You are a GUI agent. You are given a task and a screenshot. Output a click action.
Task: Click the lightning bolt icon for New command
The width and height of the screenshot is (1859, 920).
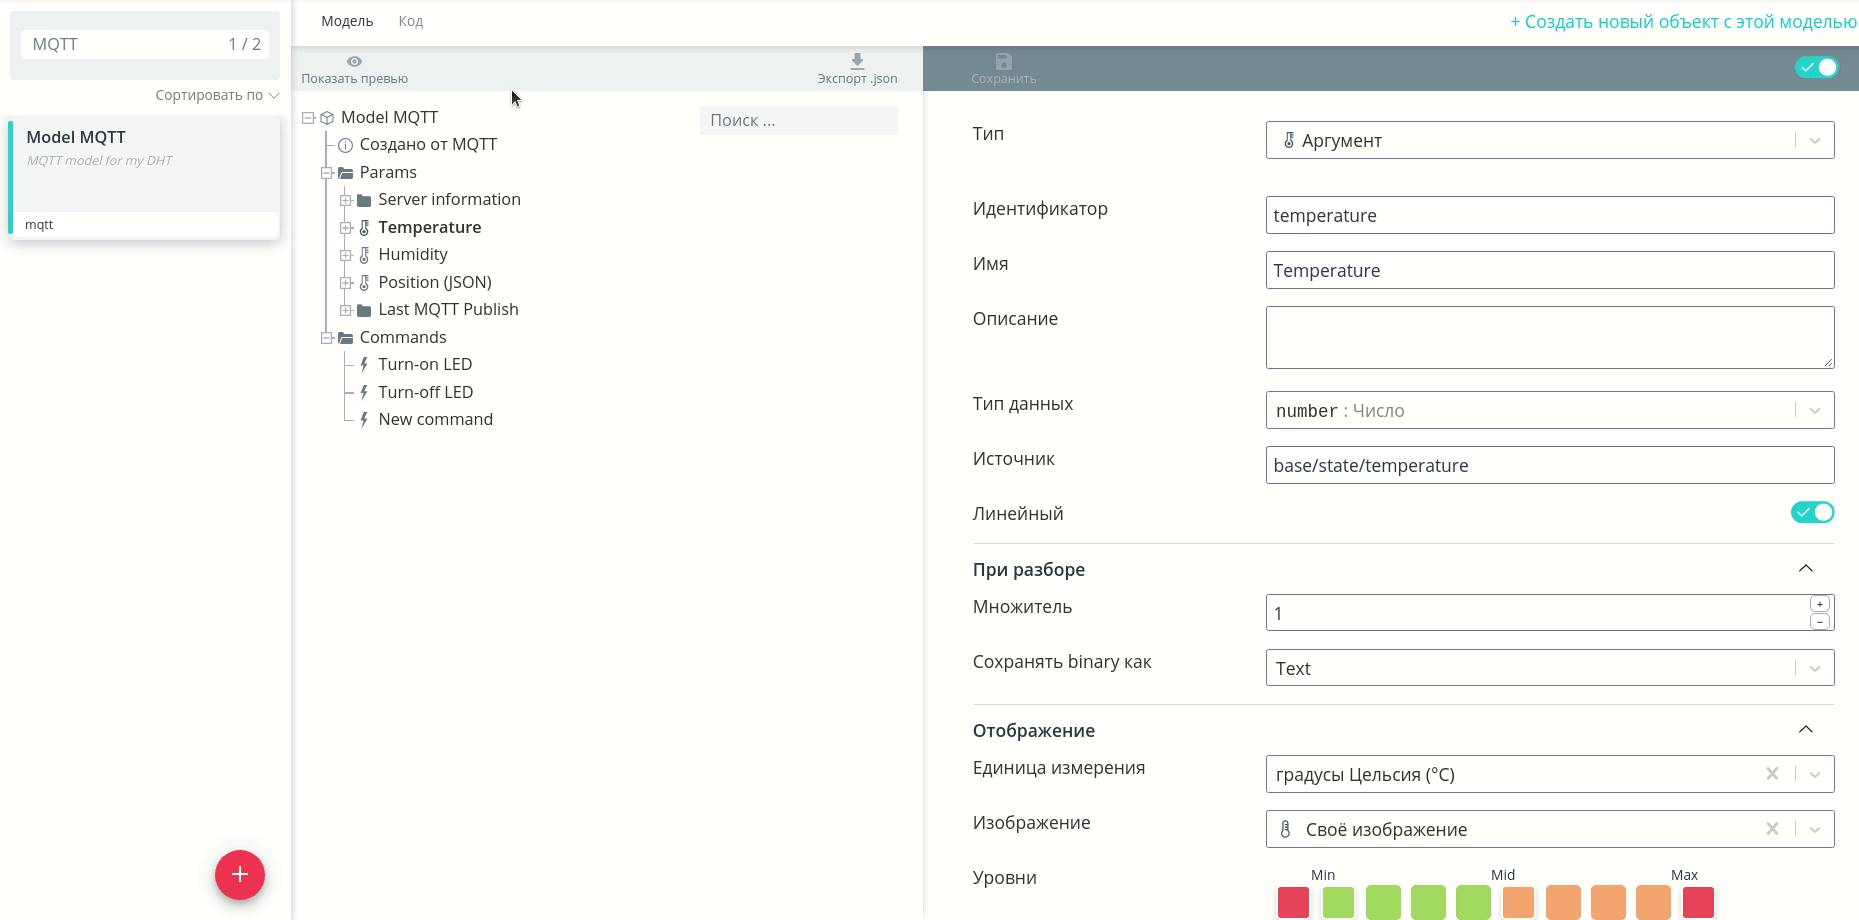(x=364, y=420)
